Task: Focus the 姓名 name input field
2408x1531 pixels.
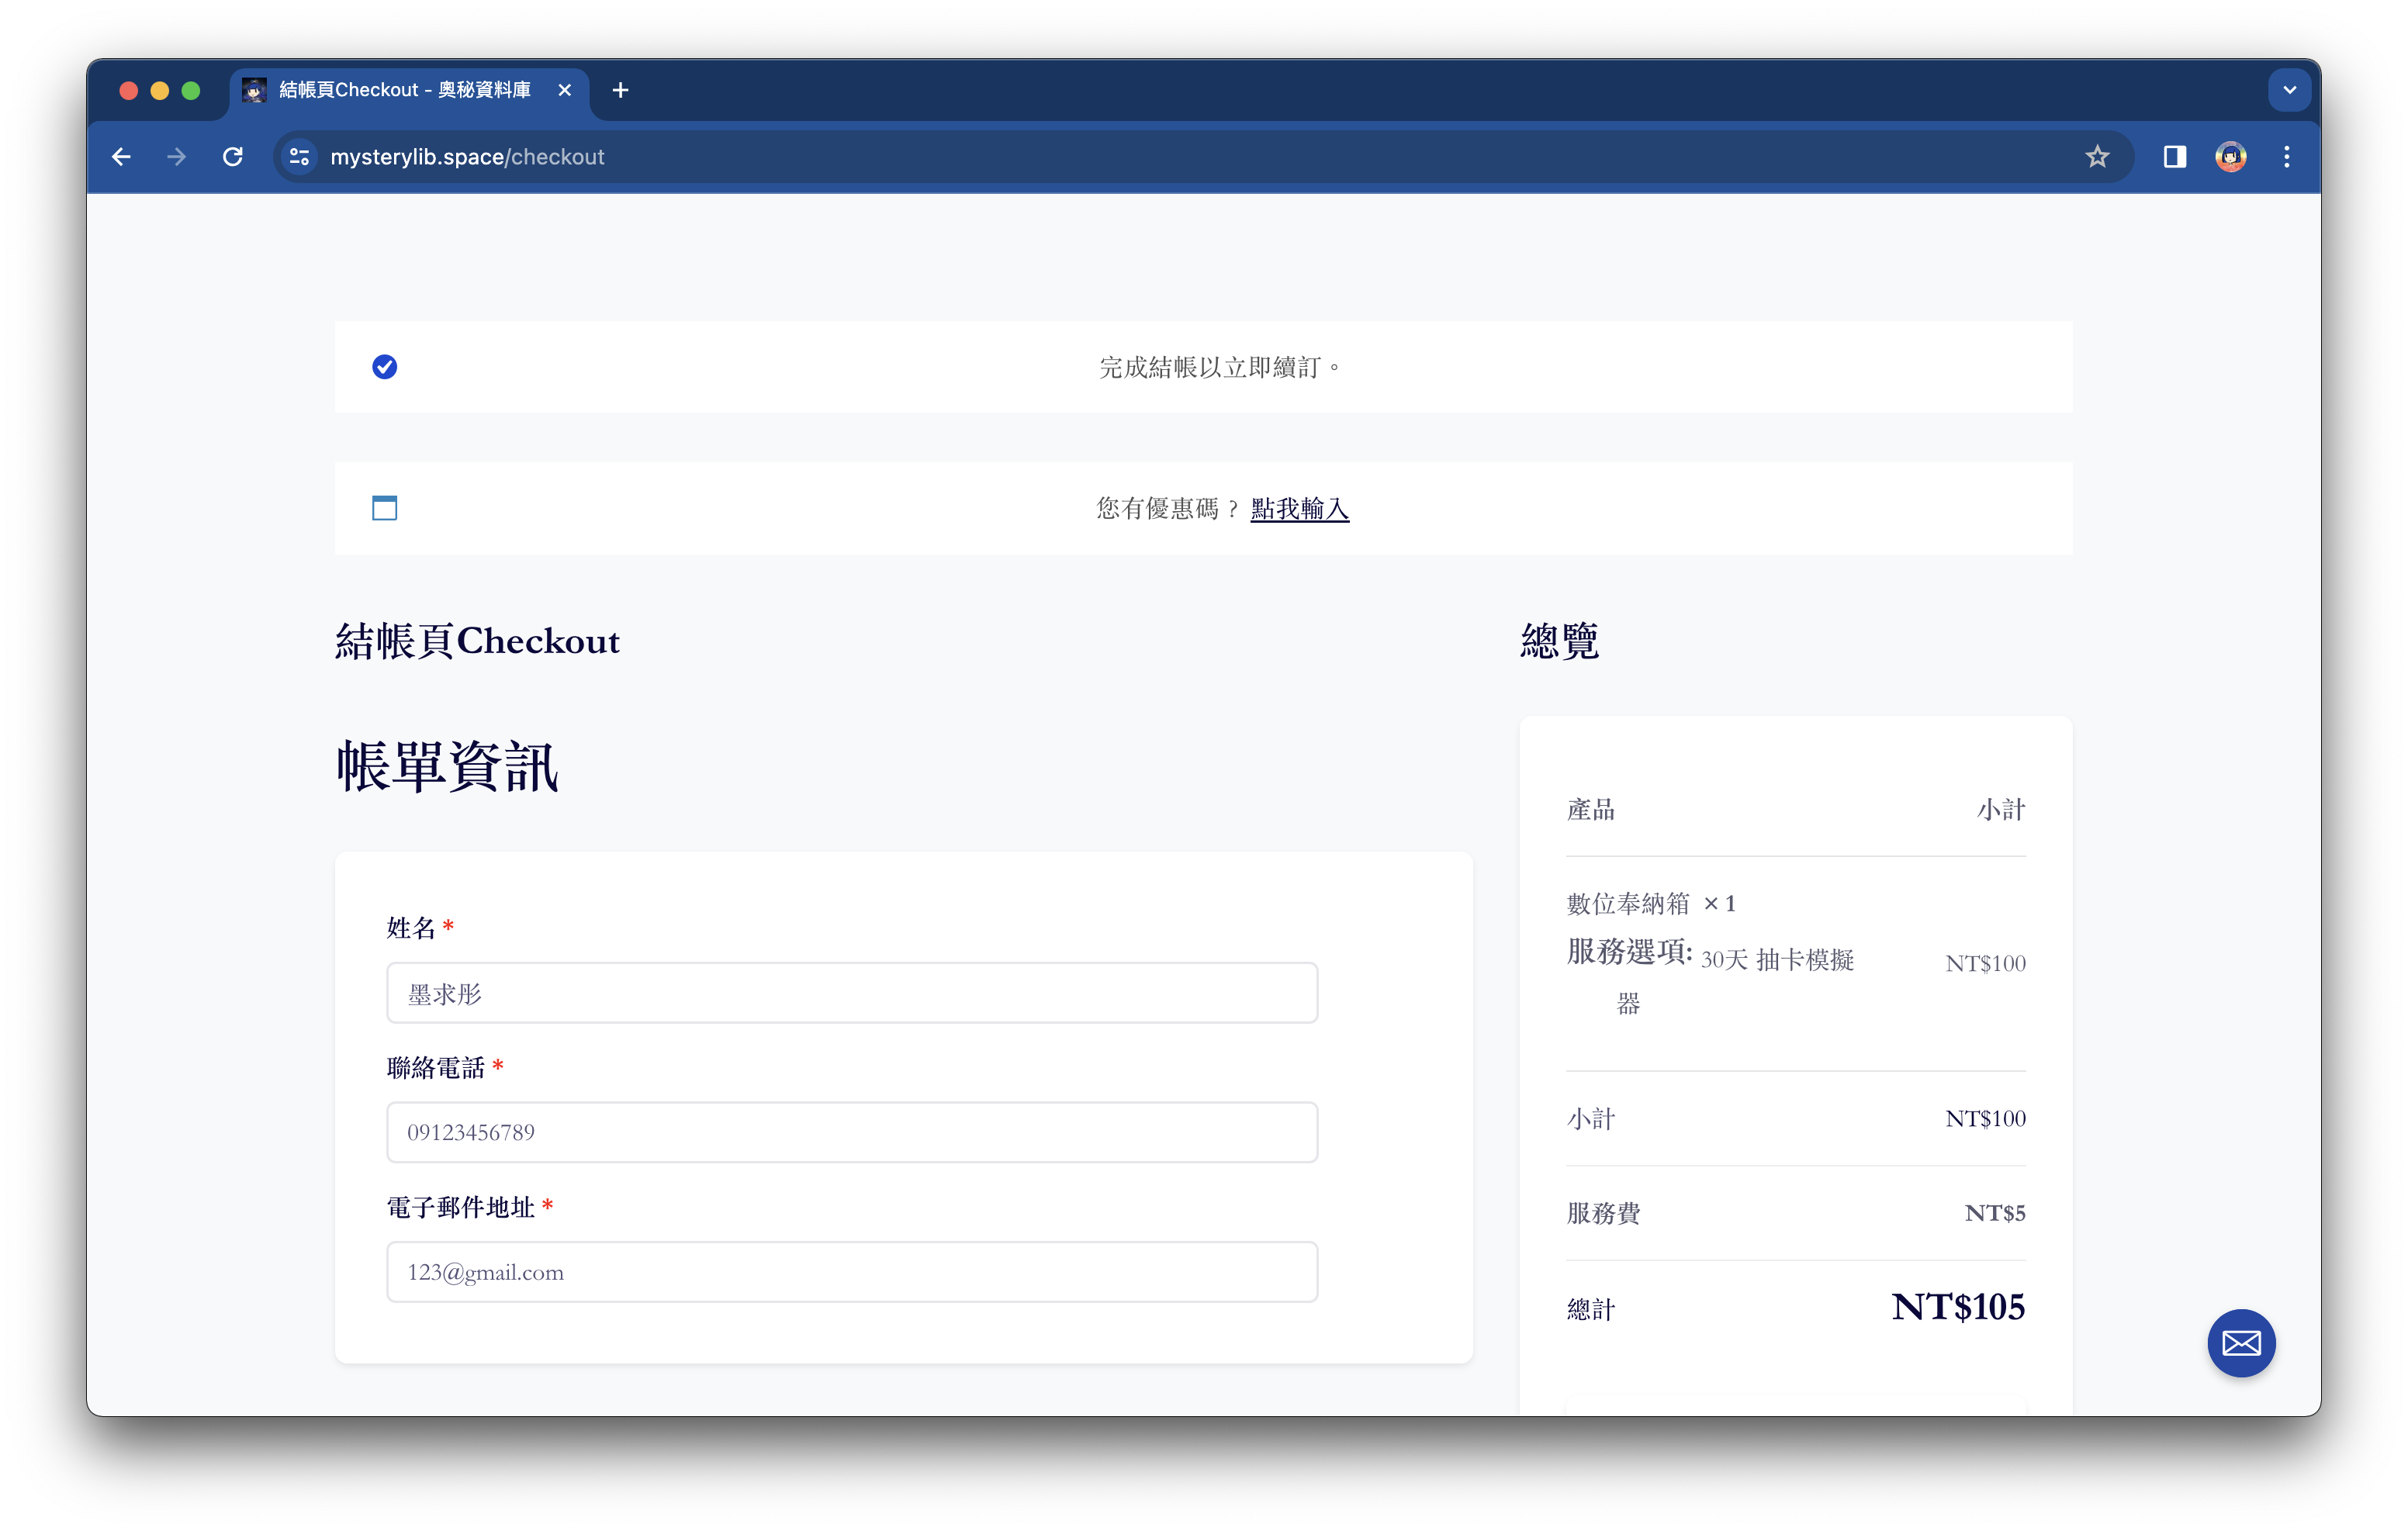Action: click(x=851, y=993)
